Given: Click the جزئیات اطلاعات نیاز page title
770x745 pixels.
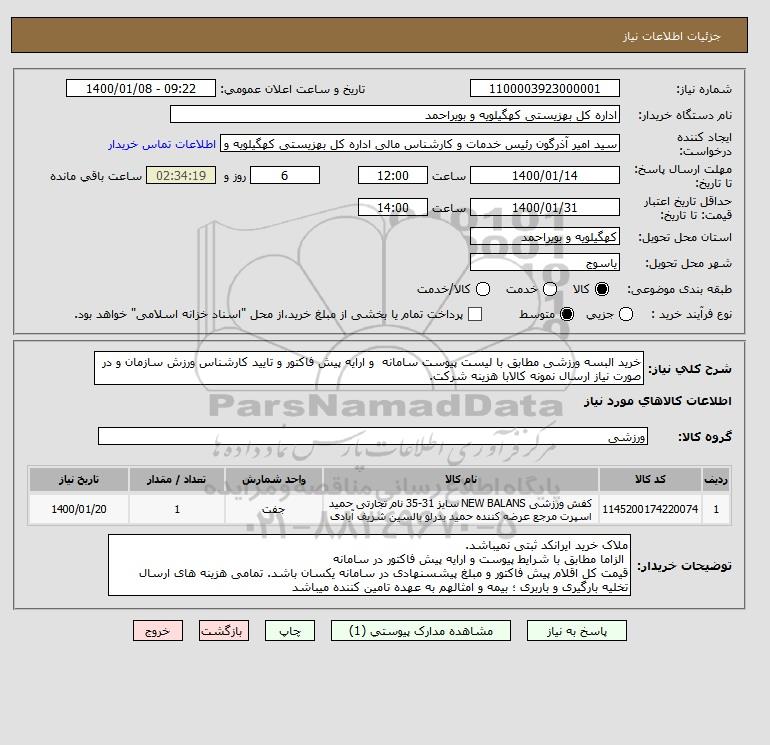Looking at the screenshot, I should [x=671, y=36].
